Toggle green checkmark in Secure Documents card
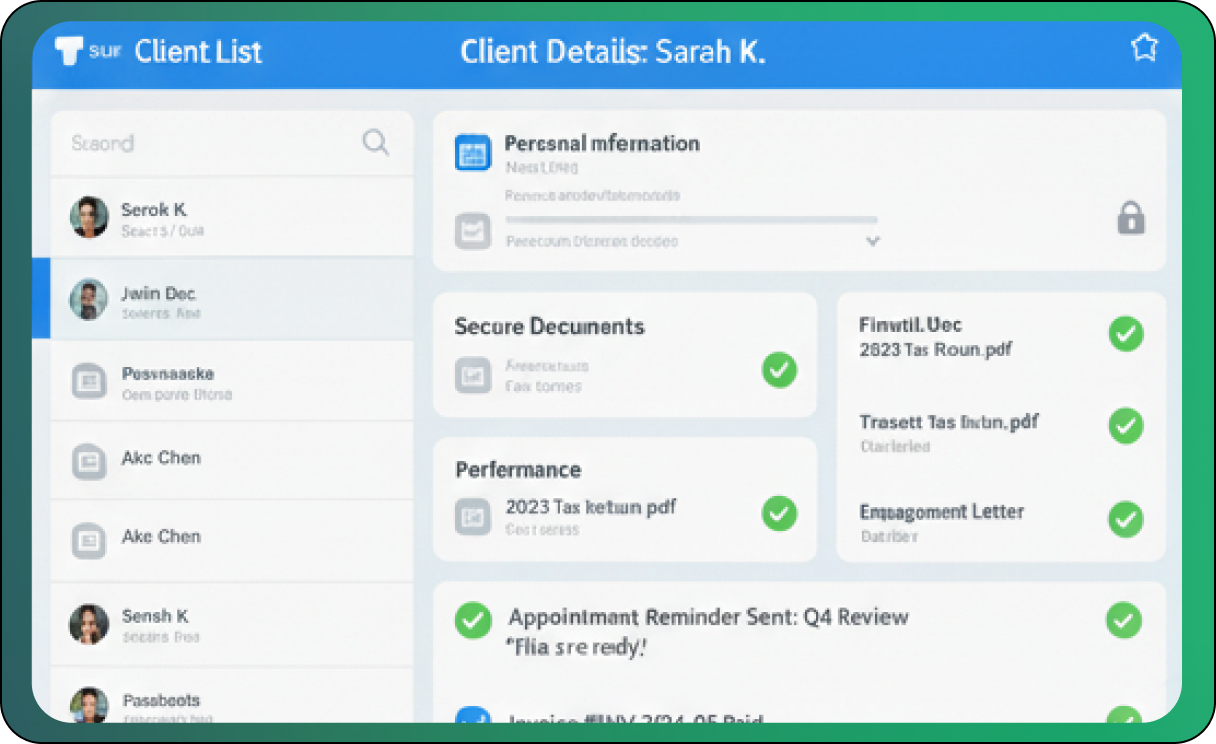 coord(779,370)
